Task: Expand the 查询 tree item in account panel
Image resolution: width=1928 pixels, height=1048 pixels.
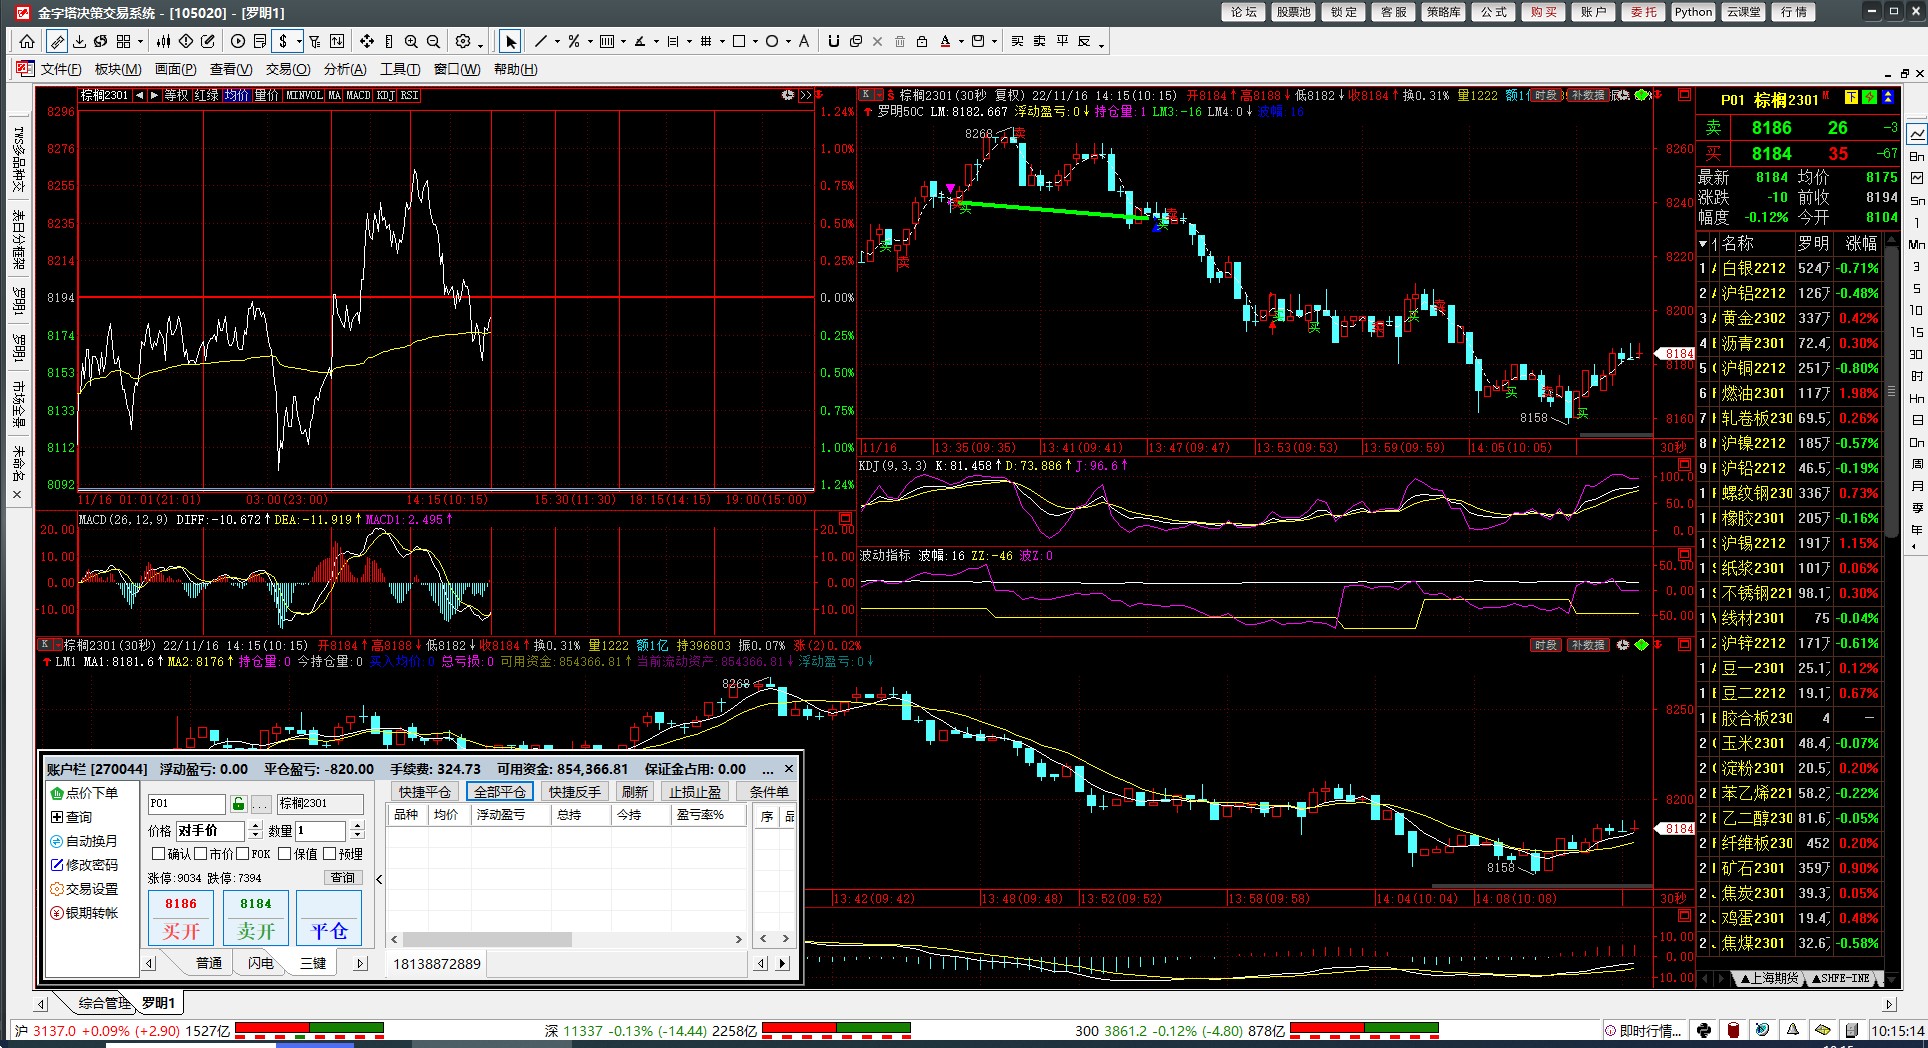Action: pos(57,817)
